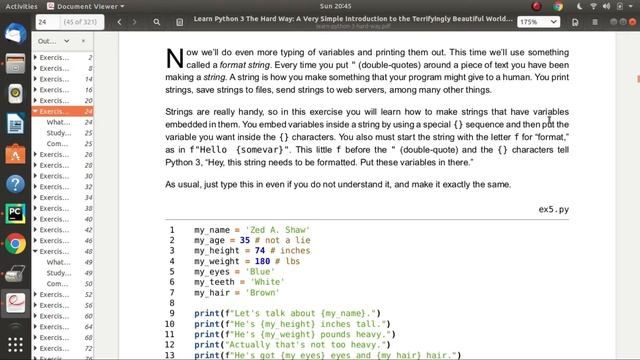Click the 'ex5.py' filename label

(553, 209)
